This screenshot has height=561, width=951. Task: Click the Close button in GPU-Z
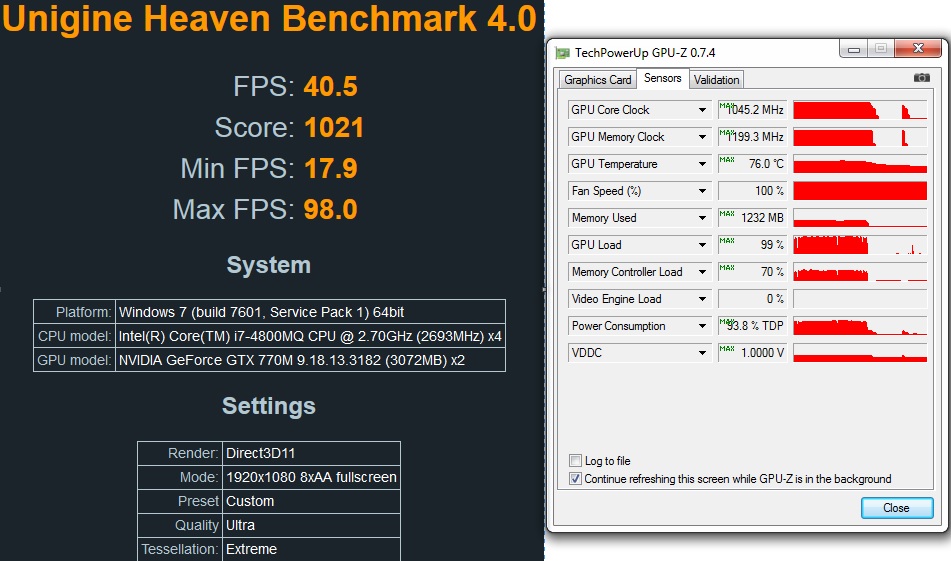click(x=896, y=508)
